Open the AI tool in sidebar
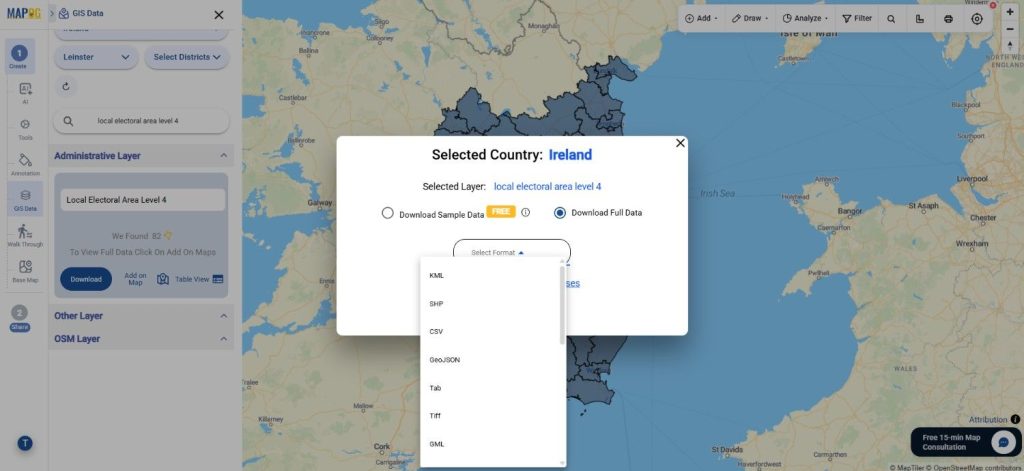Image resolution: width=1024 pixels, height=471 pixels. [25, 93]
